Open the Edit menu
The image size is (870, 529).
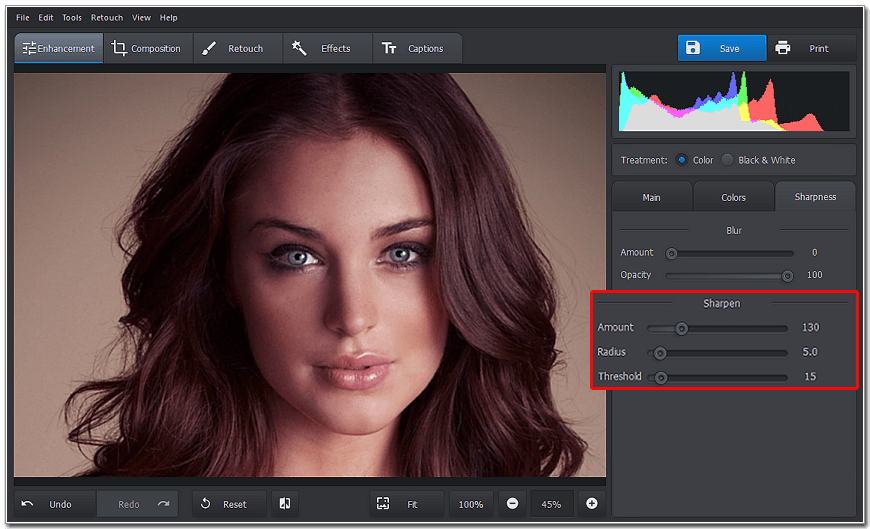point(45,18)
